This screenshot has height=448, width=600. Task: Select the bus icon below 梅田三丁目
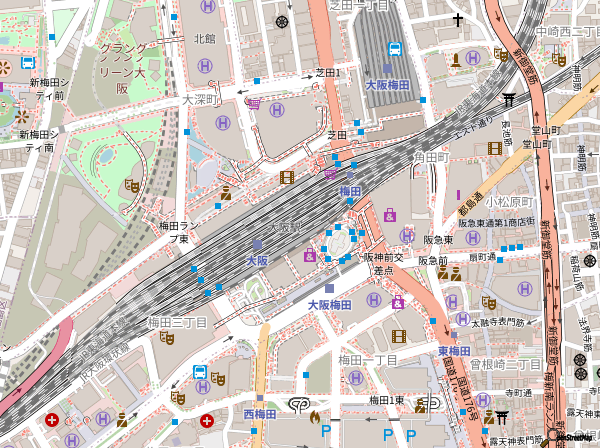point(200,373)
